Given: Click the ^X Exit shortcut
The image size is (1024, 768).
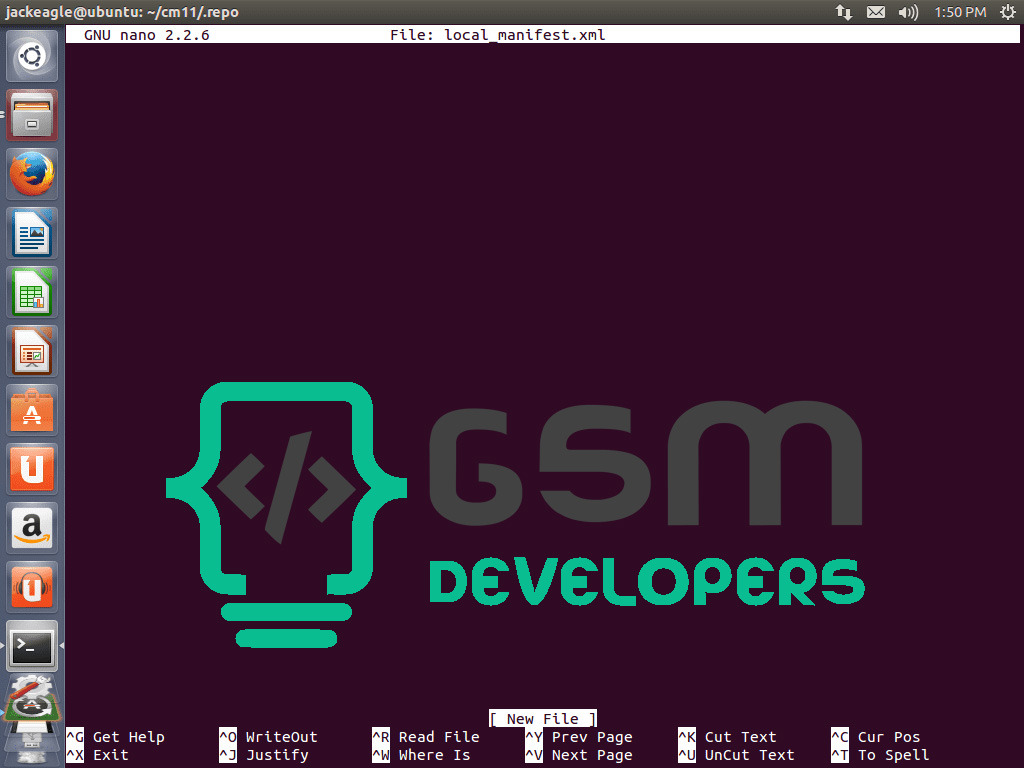Looking at the screenshot, I should pyautogui.click(x=97, y=755).
